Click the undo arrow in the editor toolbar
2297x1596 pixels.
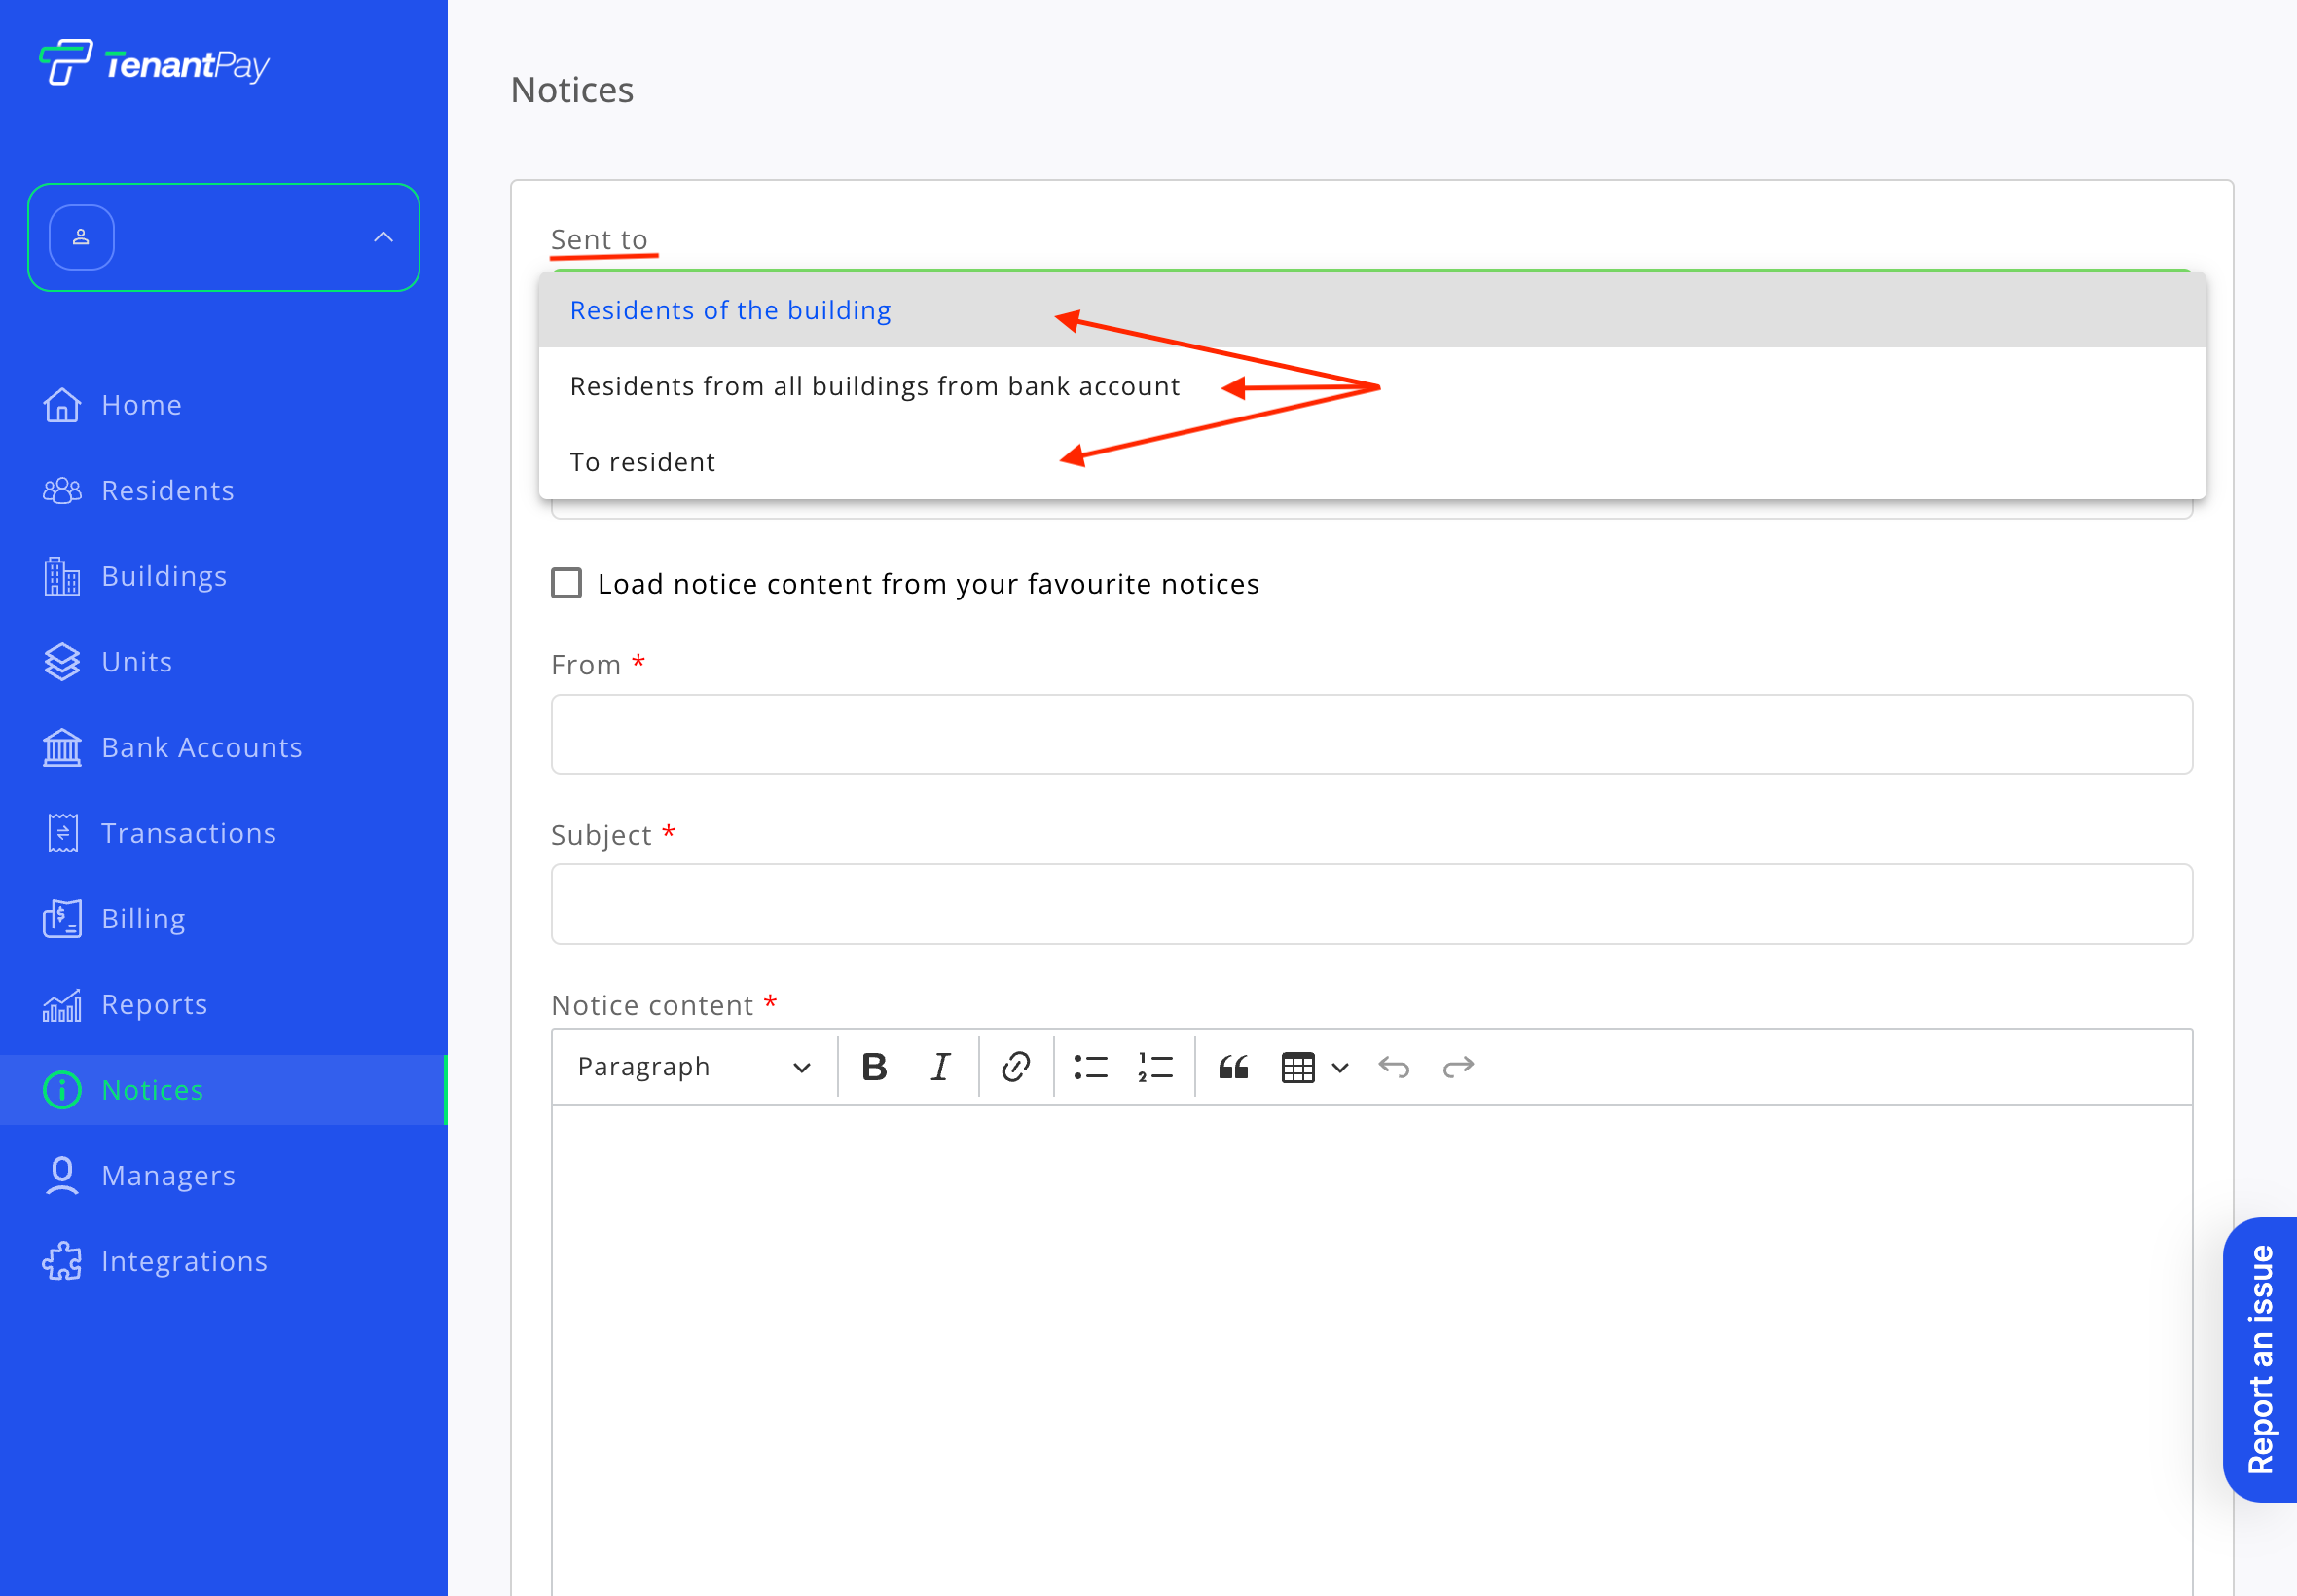1393,1067
